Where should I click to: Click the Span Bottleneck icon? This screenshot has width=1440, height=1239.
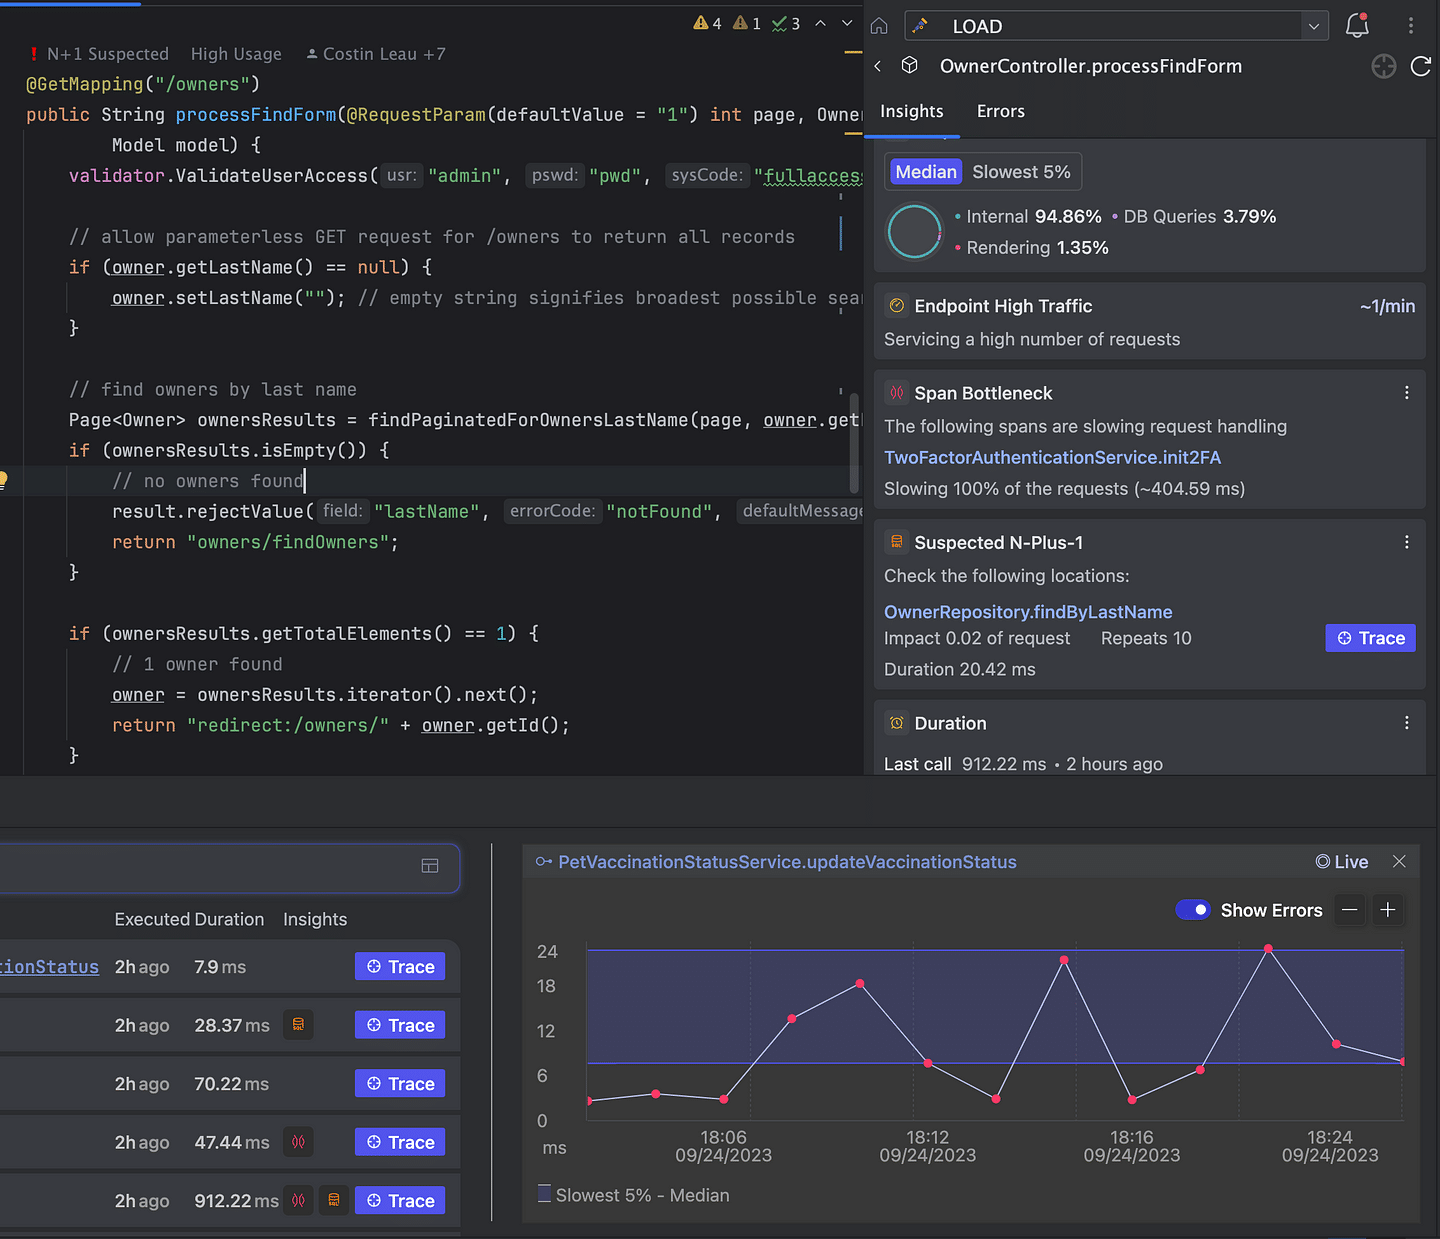pos(897,393)
